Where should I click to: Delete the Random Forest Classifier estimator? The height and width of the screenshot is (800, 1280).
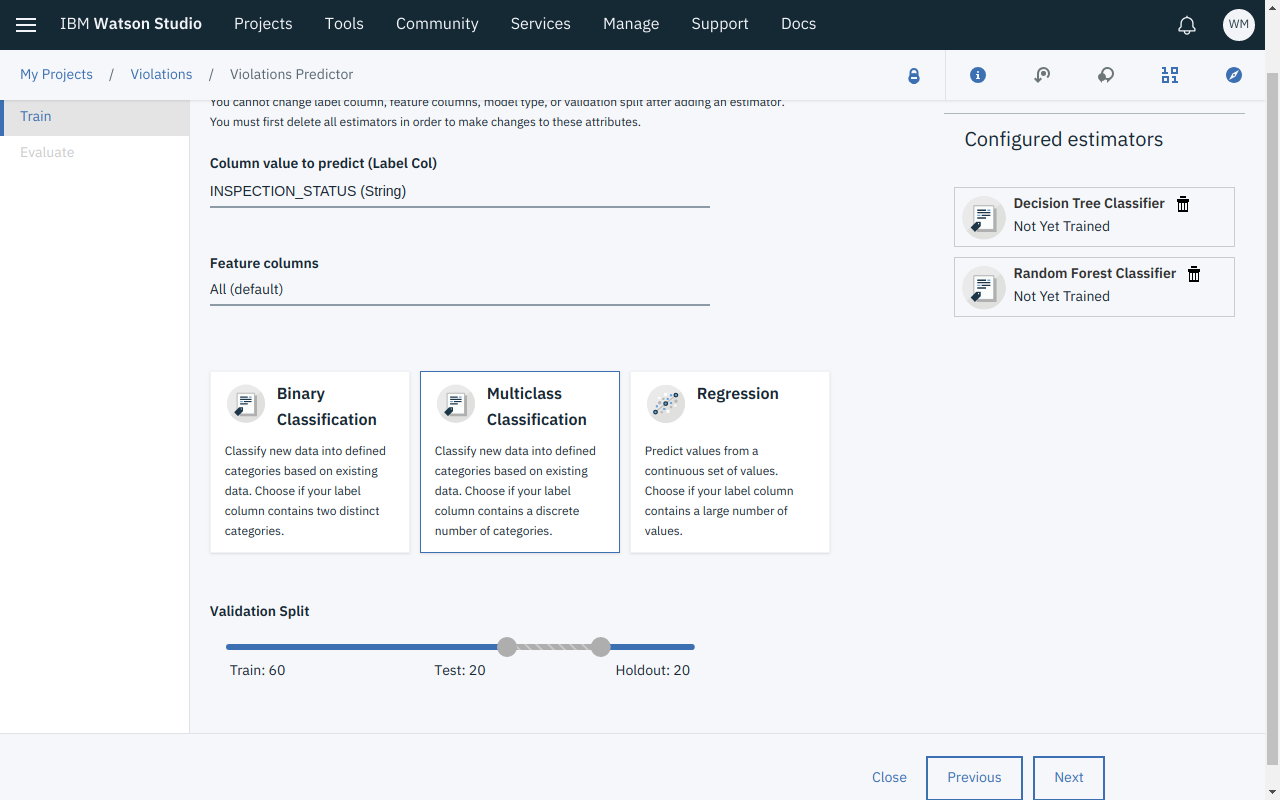coord(1194,274)
